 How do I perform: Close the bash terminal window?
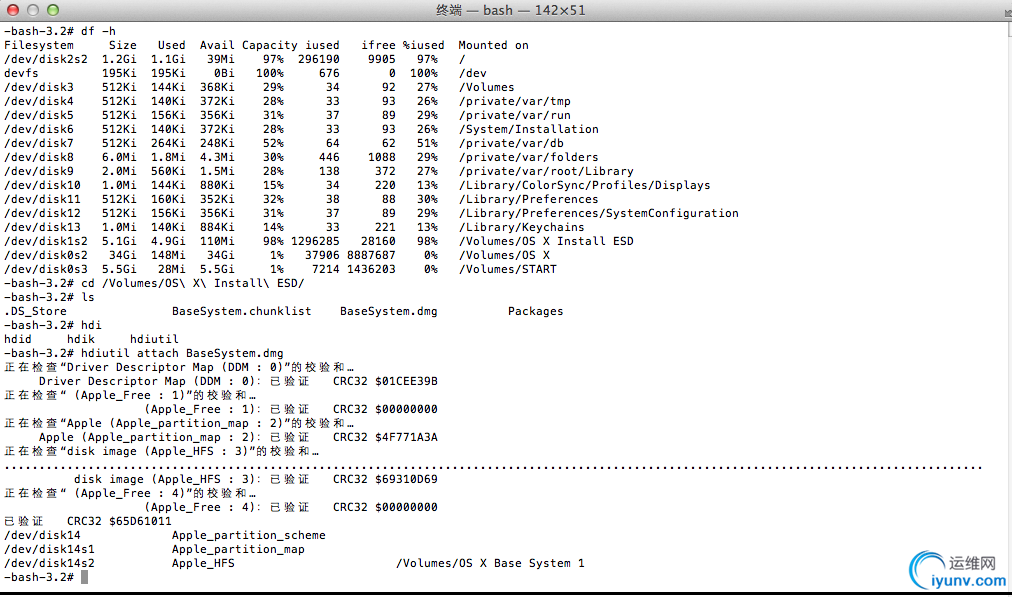(x=13, y=10)
